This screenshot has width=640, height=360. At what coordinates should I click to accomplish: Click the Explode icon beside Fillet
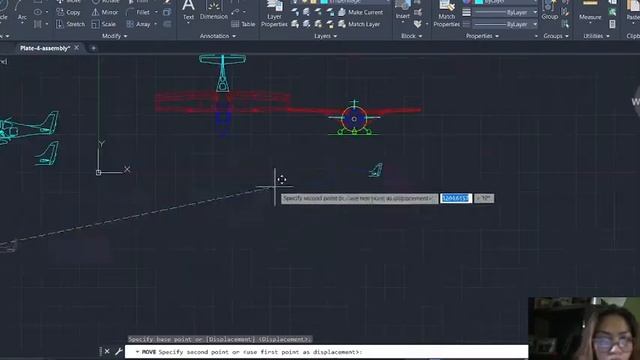coord(167,12)
